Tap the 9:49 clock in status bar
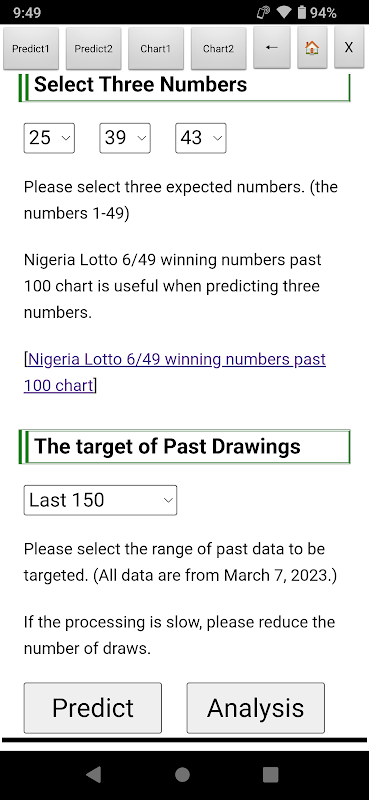Screen dimensions: 369x800 pyautogui.click(x=28, y=12)
